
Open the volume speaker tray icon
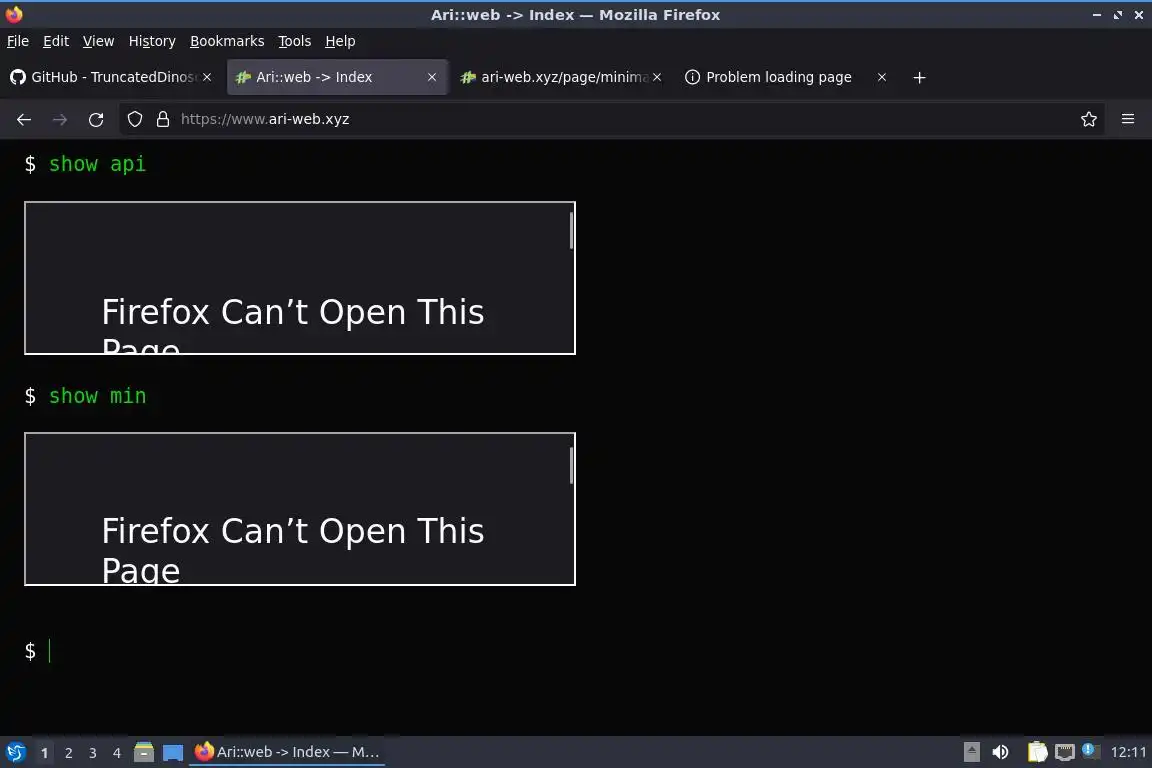(1000, 752)
